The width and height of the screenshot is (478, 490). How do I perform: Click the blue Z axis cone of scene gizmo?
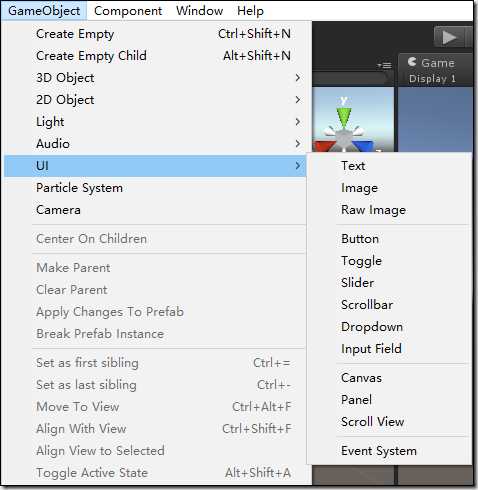point(364,146)
